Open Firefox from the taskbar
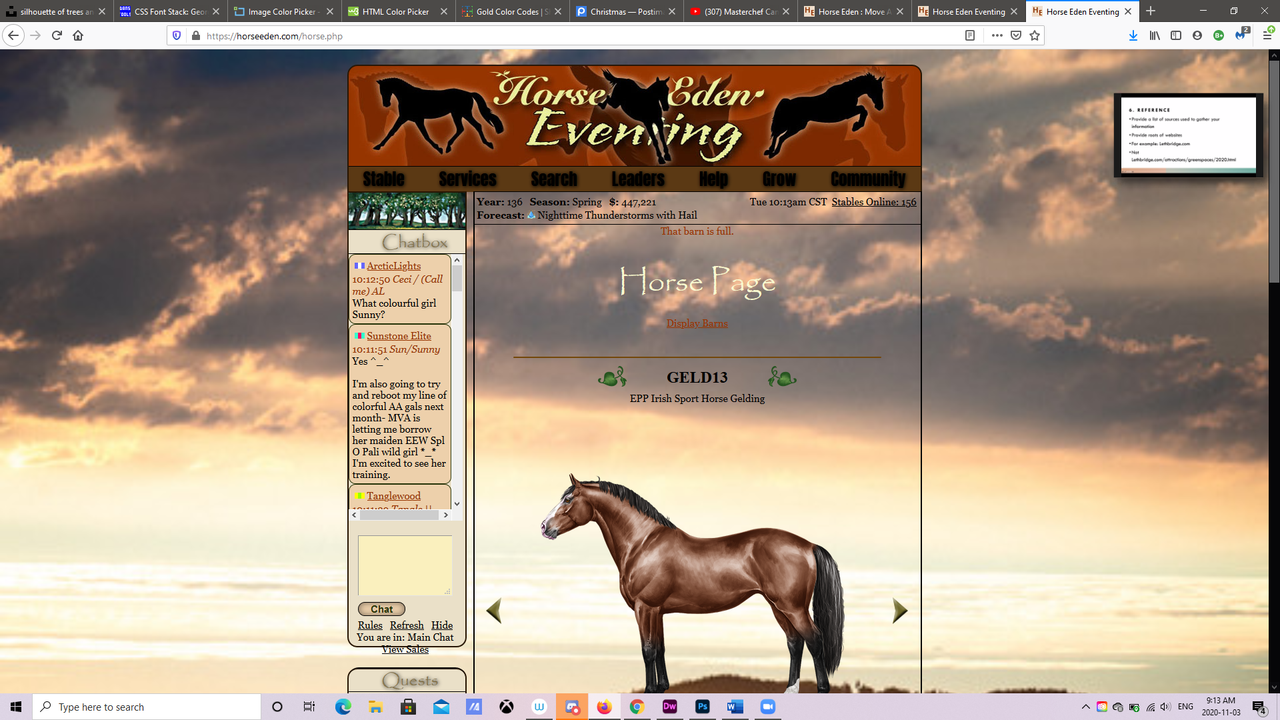This screenshot has height=720, width=1280. click(x=604, y=707)
